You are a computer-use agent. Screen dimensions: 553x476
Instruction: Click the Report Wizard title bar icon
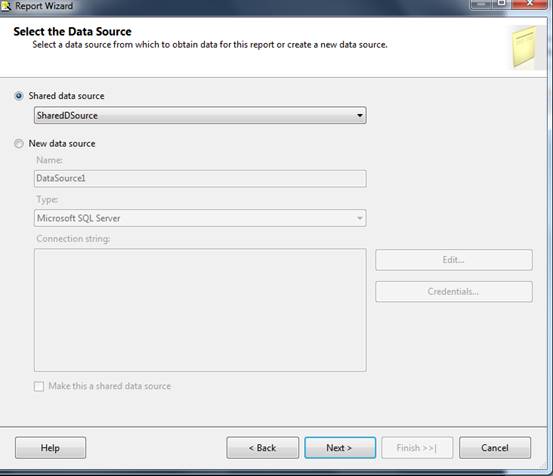coord(6,6)
